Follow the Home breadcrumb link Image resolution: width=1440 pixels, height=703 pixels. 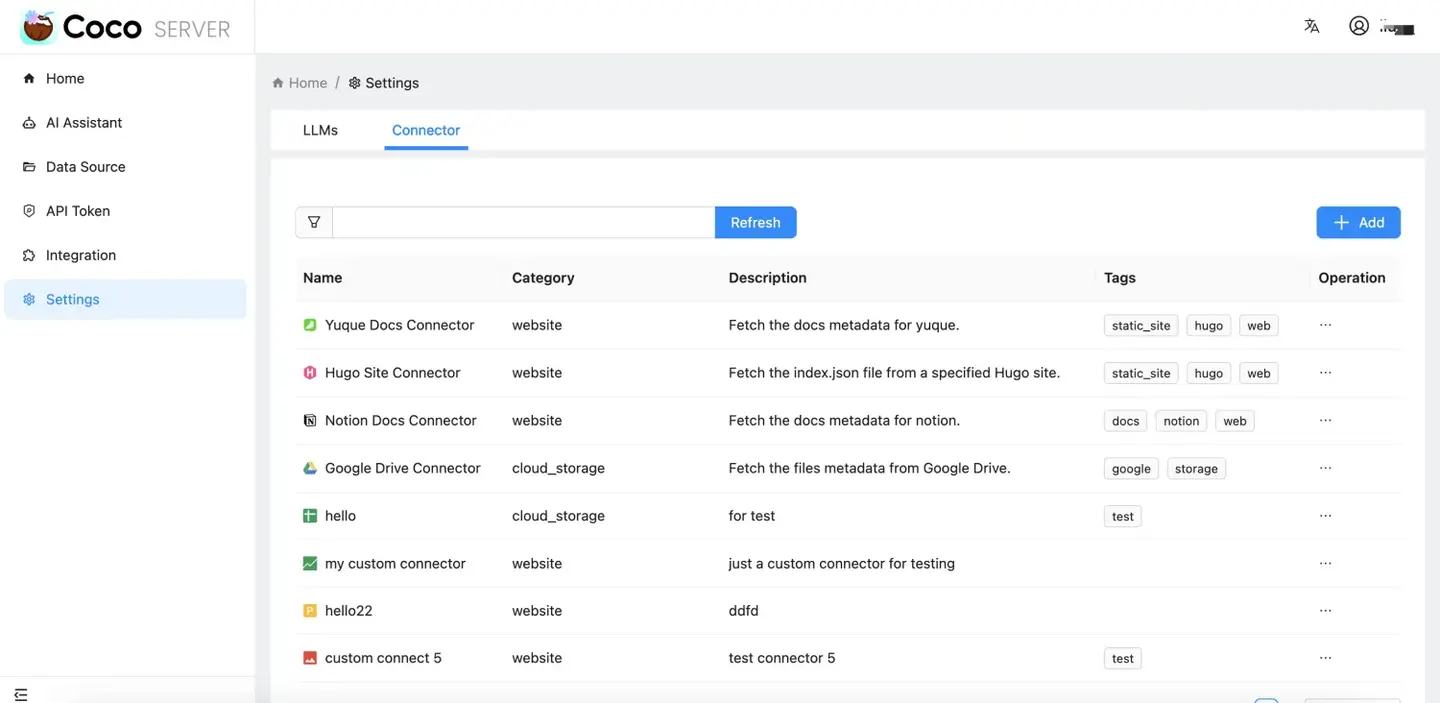coord(300,83)
